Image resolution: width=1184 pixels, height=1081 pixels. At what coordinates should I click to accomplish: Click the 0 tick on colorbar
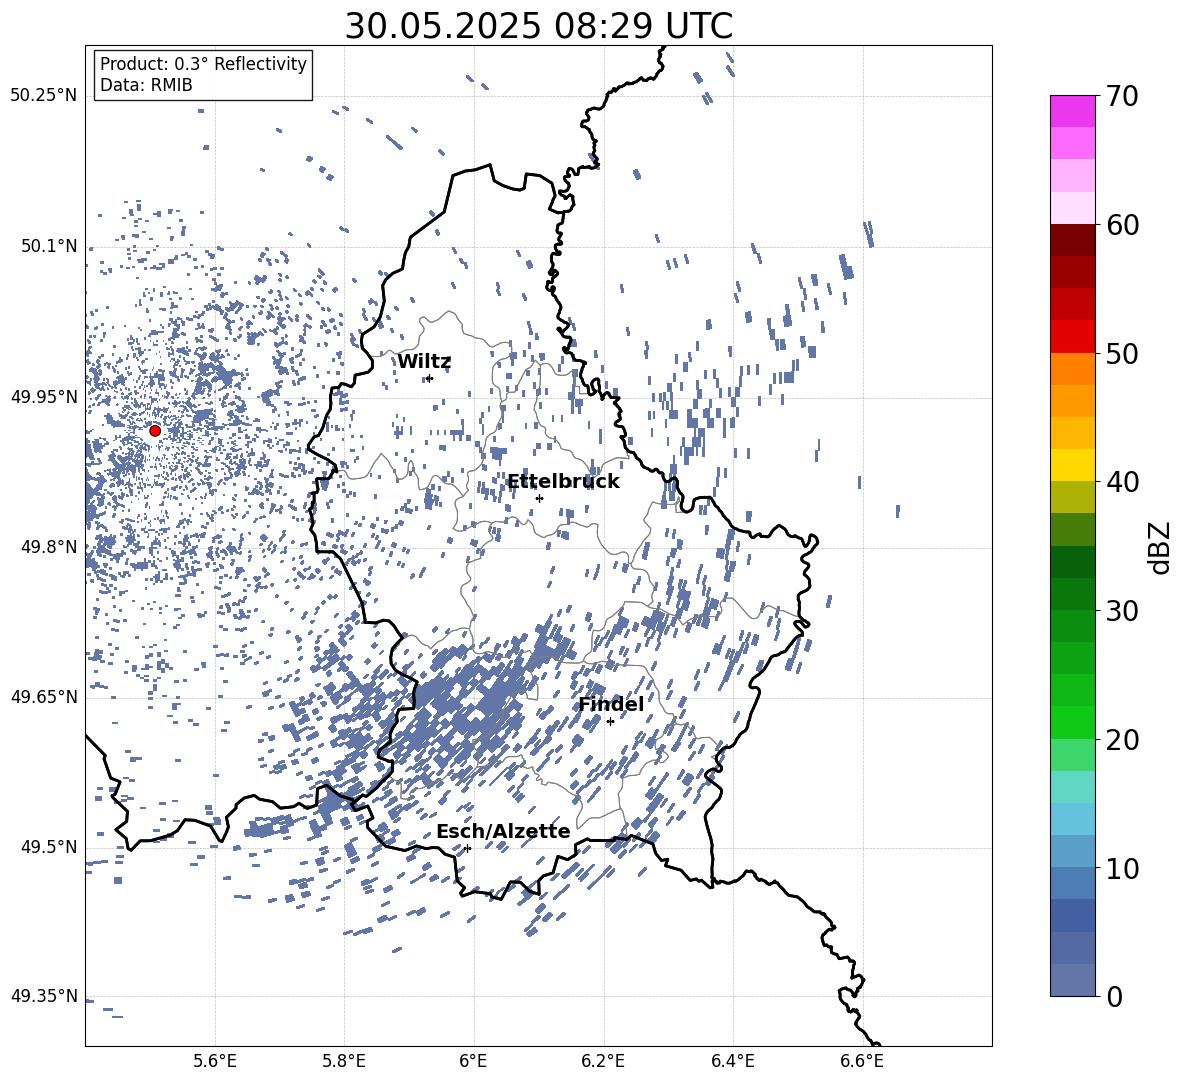(1114, 996)
